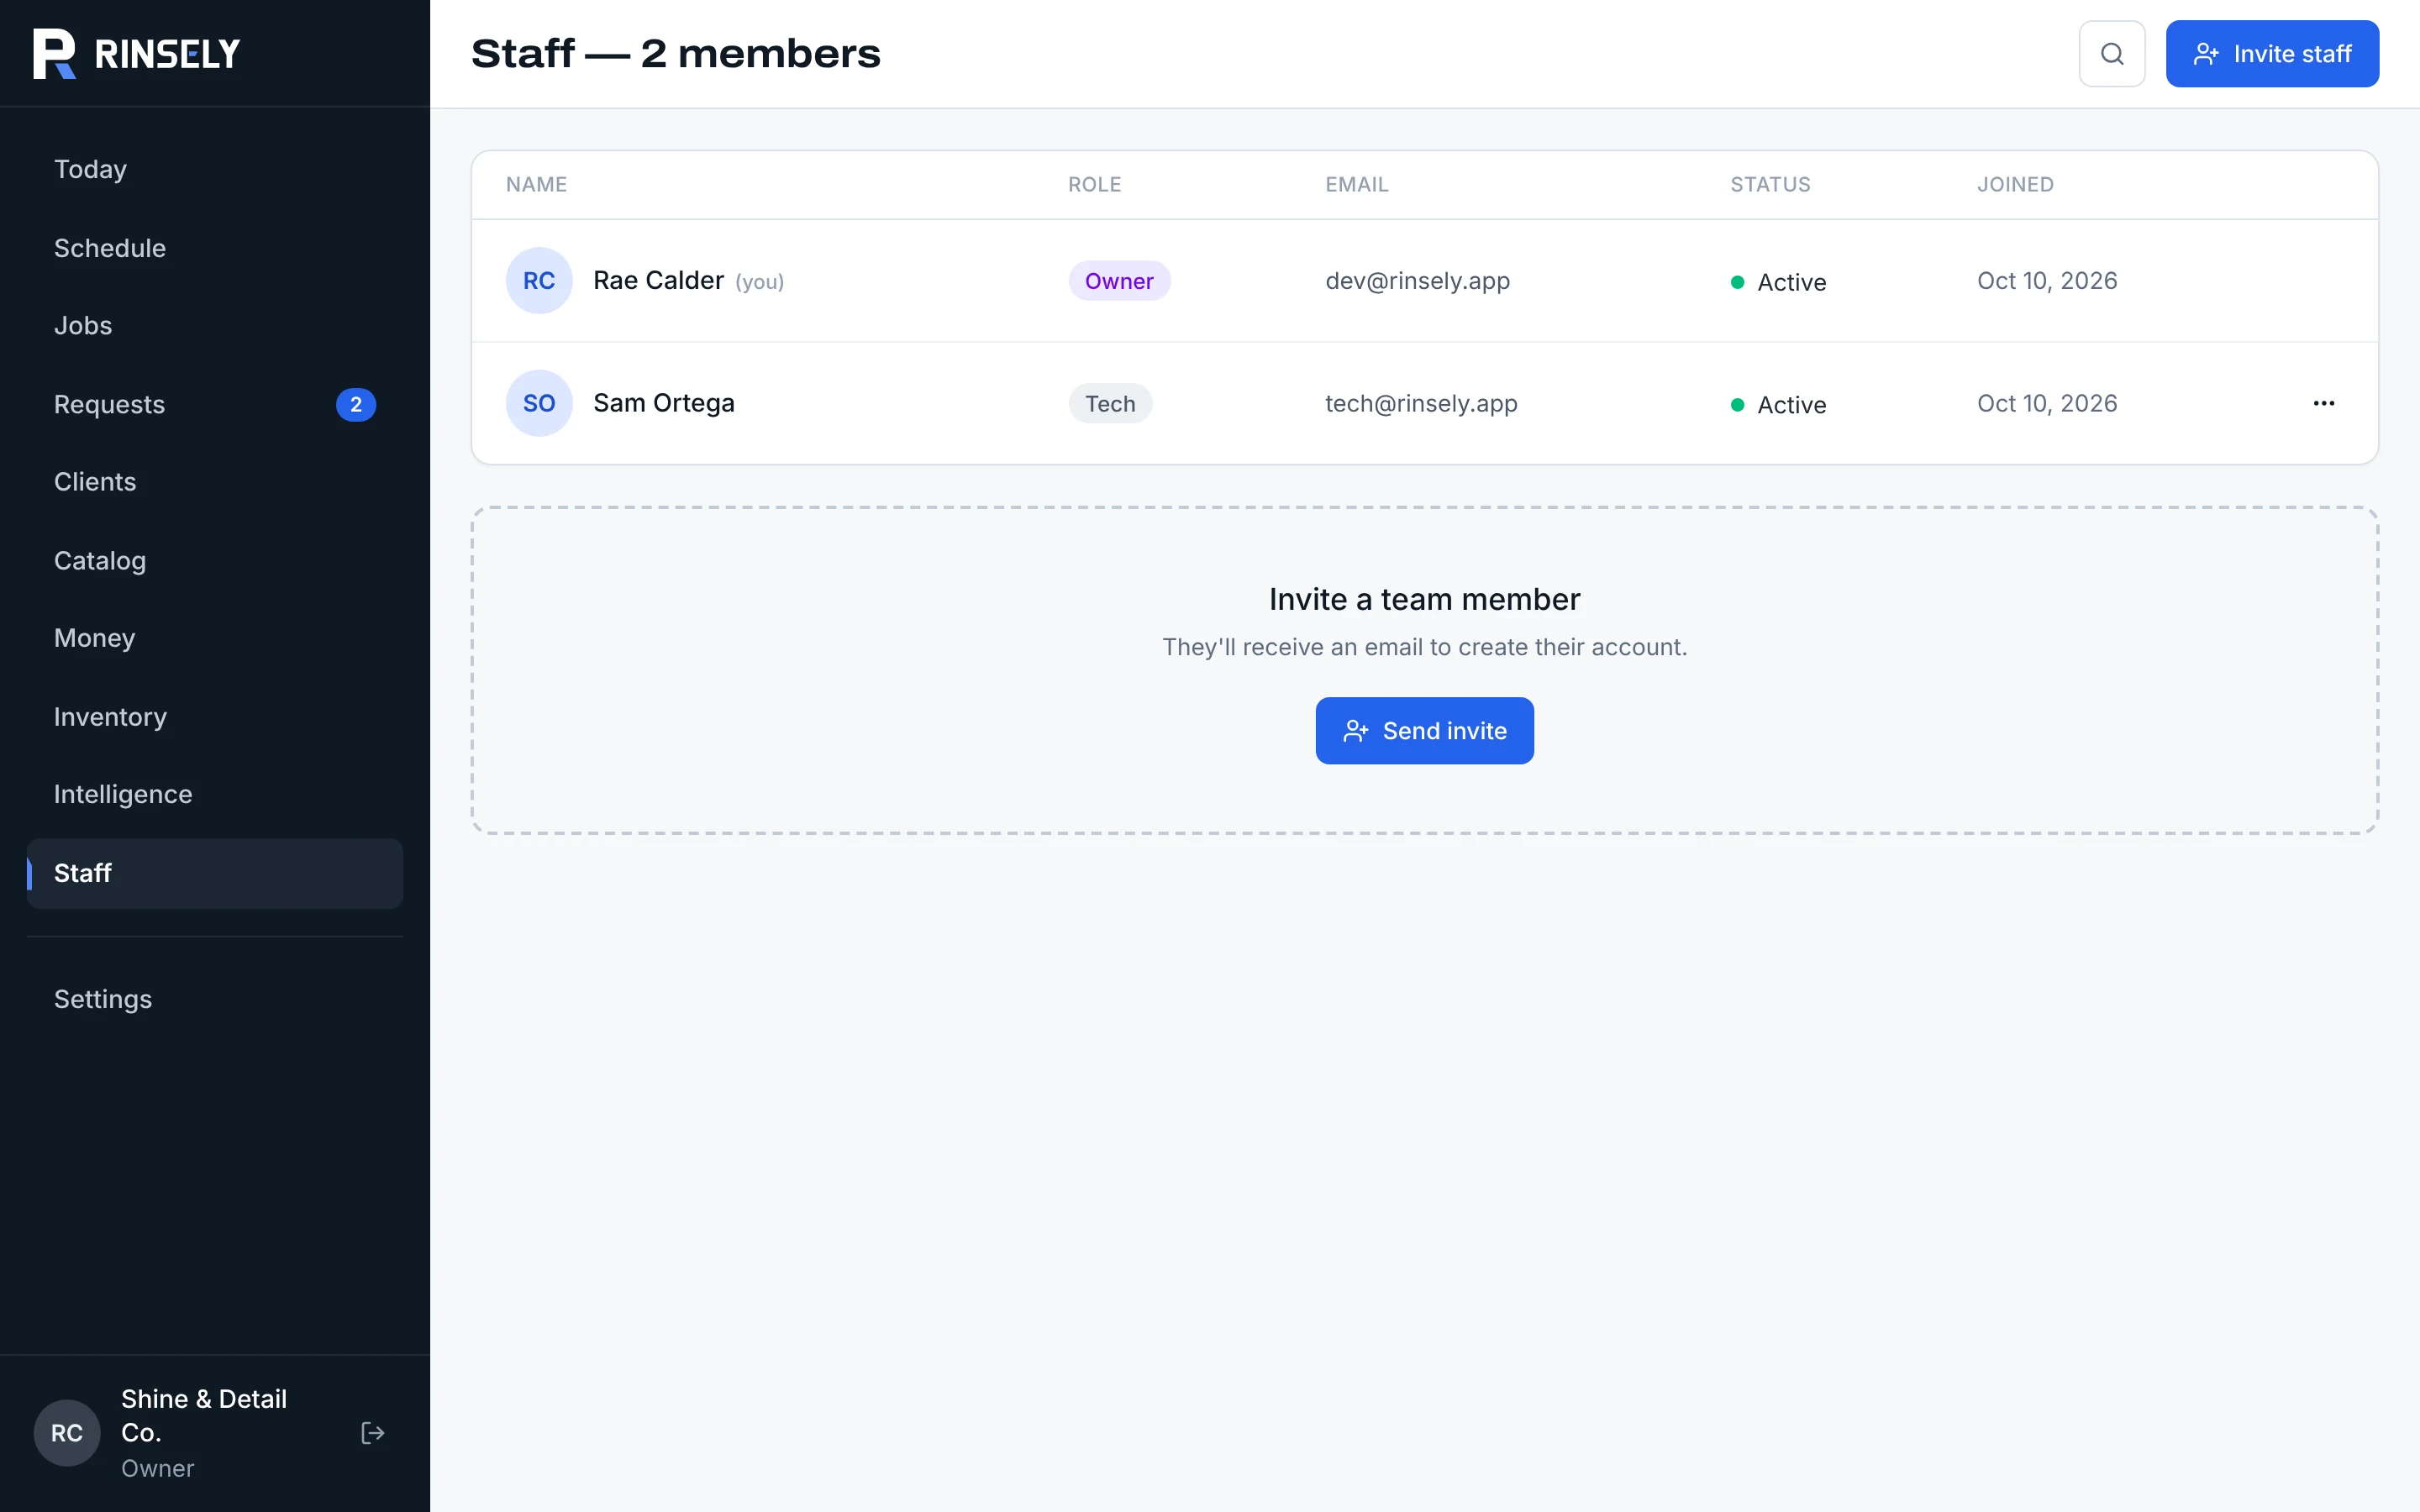Viewport: 2420px width, 1512px height.
Task: Click Sam Ortega's joined date Oct 10, 2026
Action: click(2047, 403)
